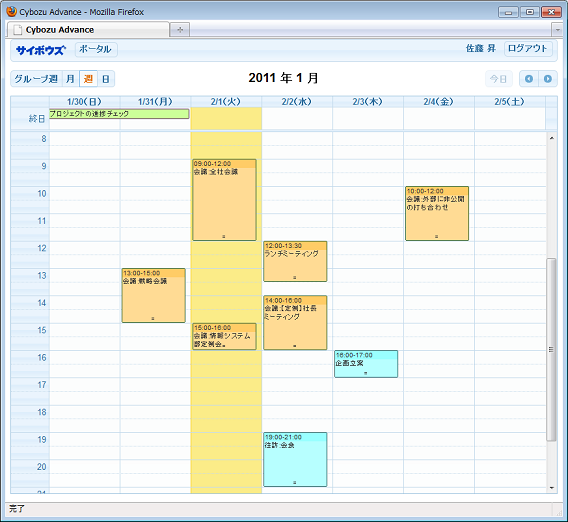Screen dimensions: 568x522
Task: Click resize handle of 10:00-12:00 Friday event
Action: pyautogui.click(x=437, y=237)
